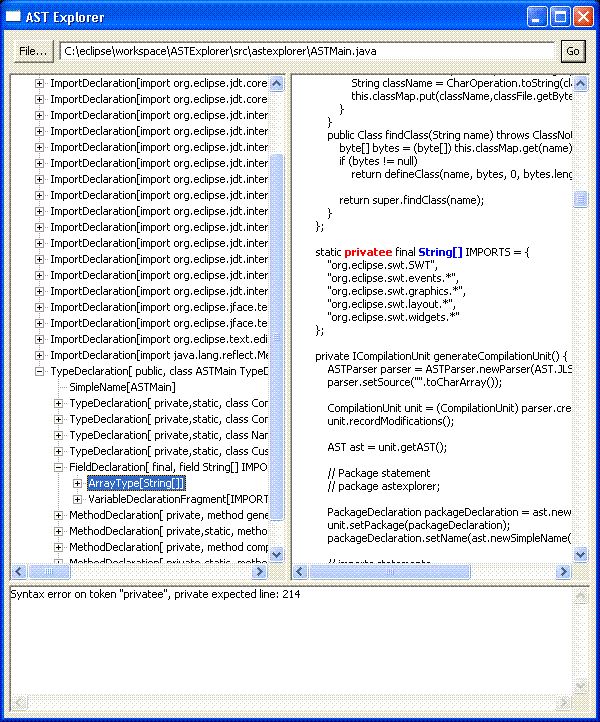This screenshot has height=722, width=600.
Task: Expand the java.lang.reflect import node
Action: [40, 355]
